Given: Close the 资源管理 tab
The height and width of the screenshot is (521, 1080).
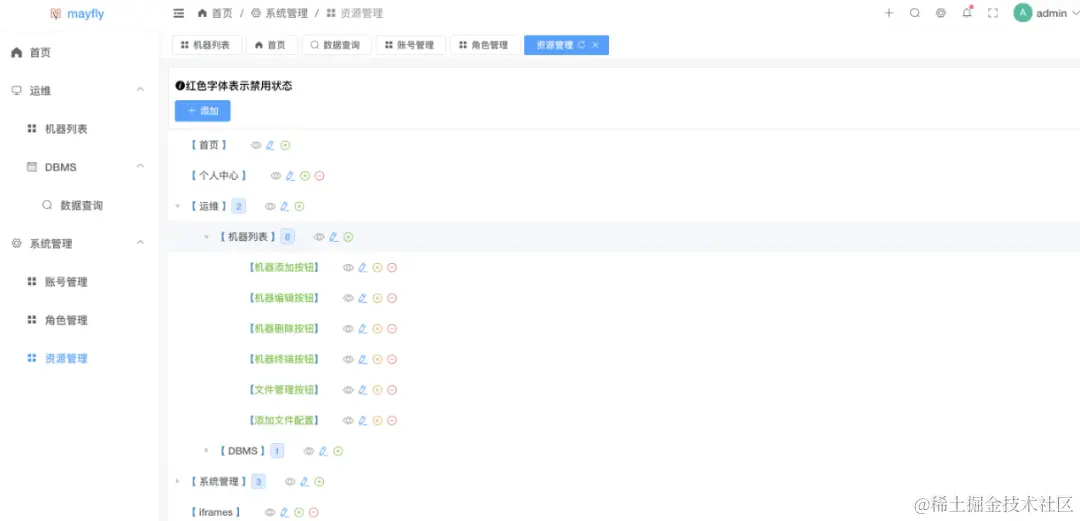Looking at the screenshot, I should [596, 45].
